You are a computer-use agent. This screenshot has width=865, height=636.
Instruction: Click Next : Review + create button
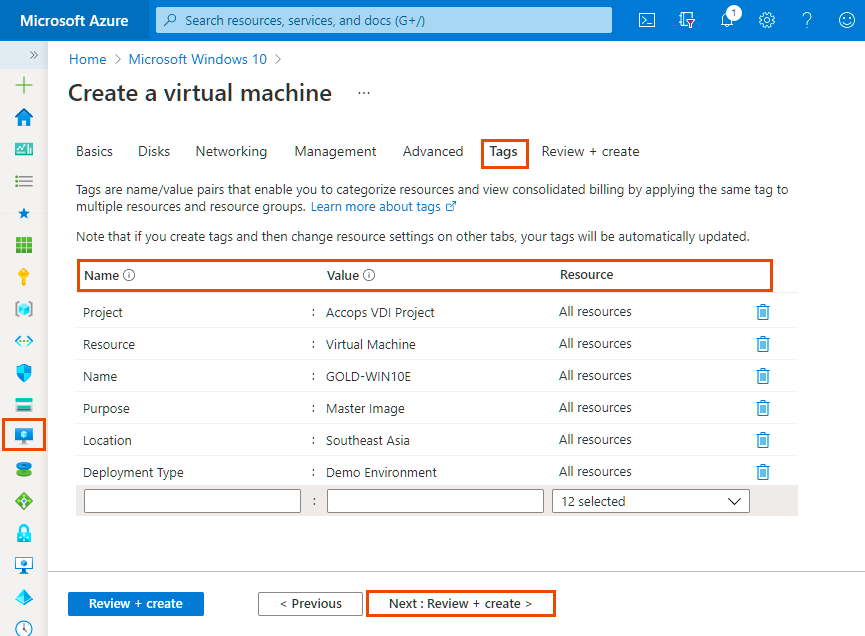(461, 603)
